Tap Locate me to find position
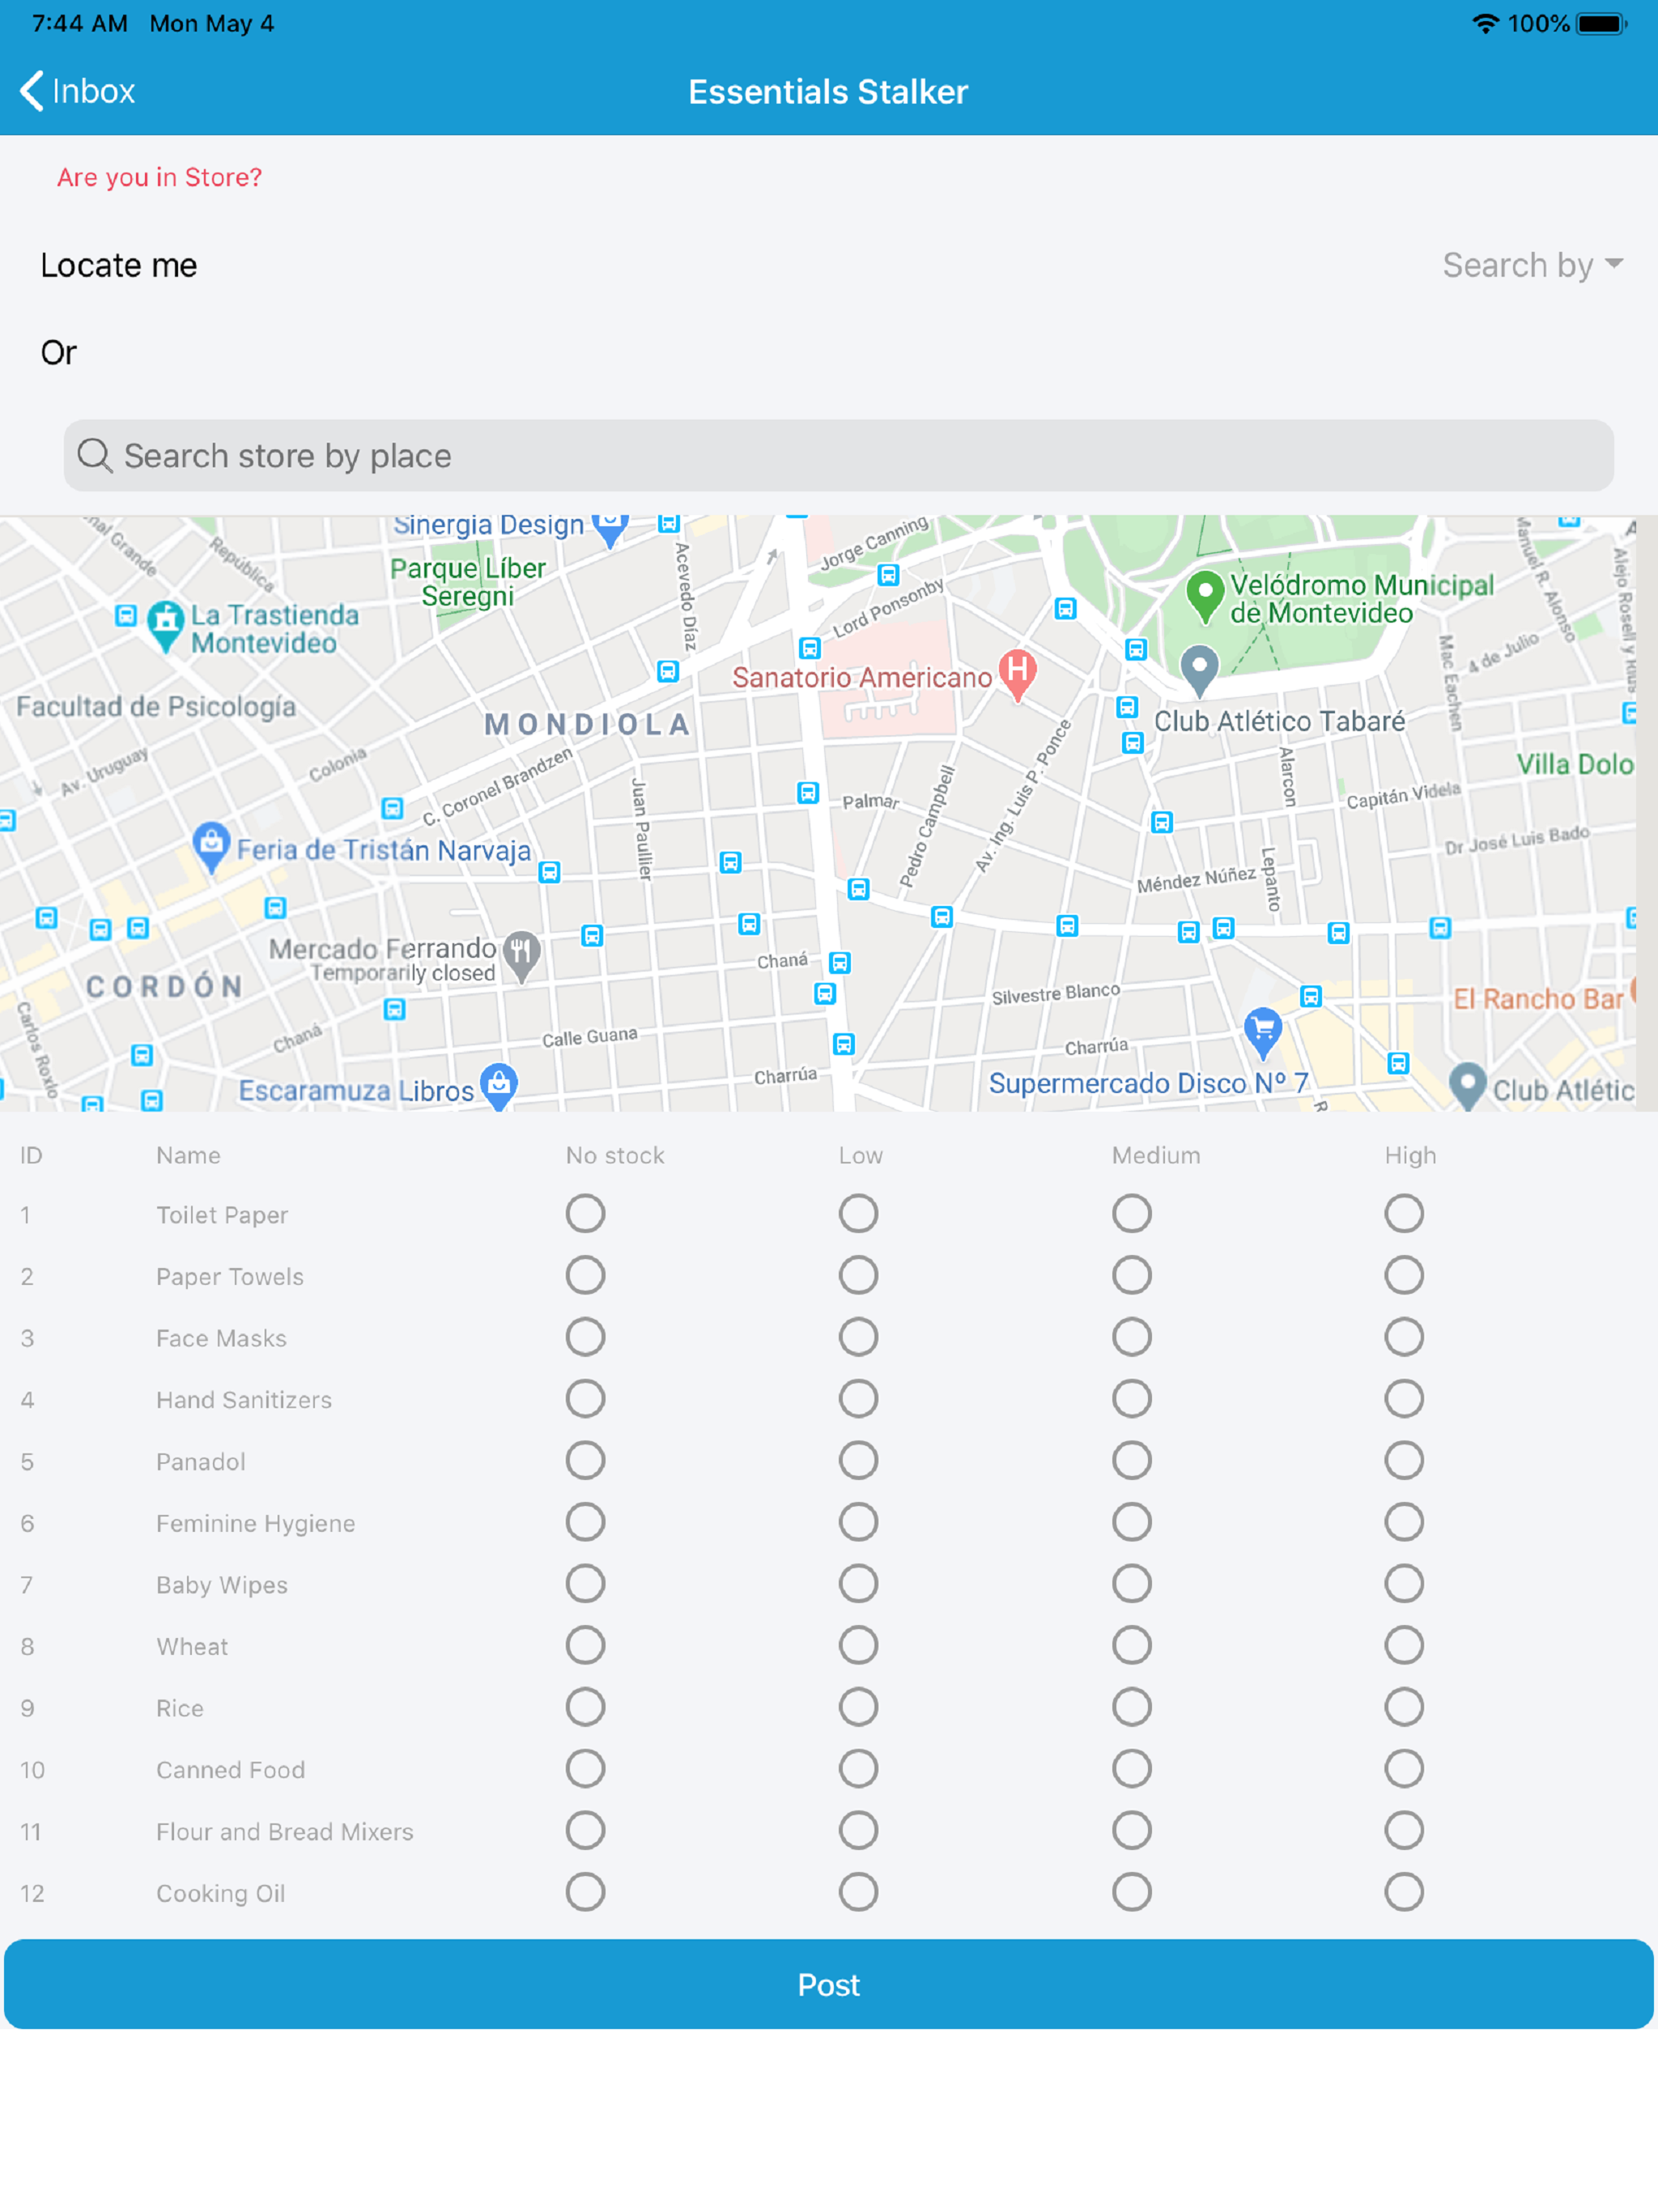Screen dimensions: 1658x2212 (119, 265)
